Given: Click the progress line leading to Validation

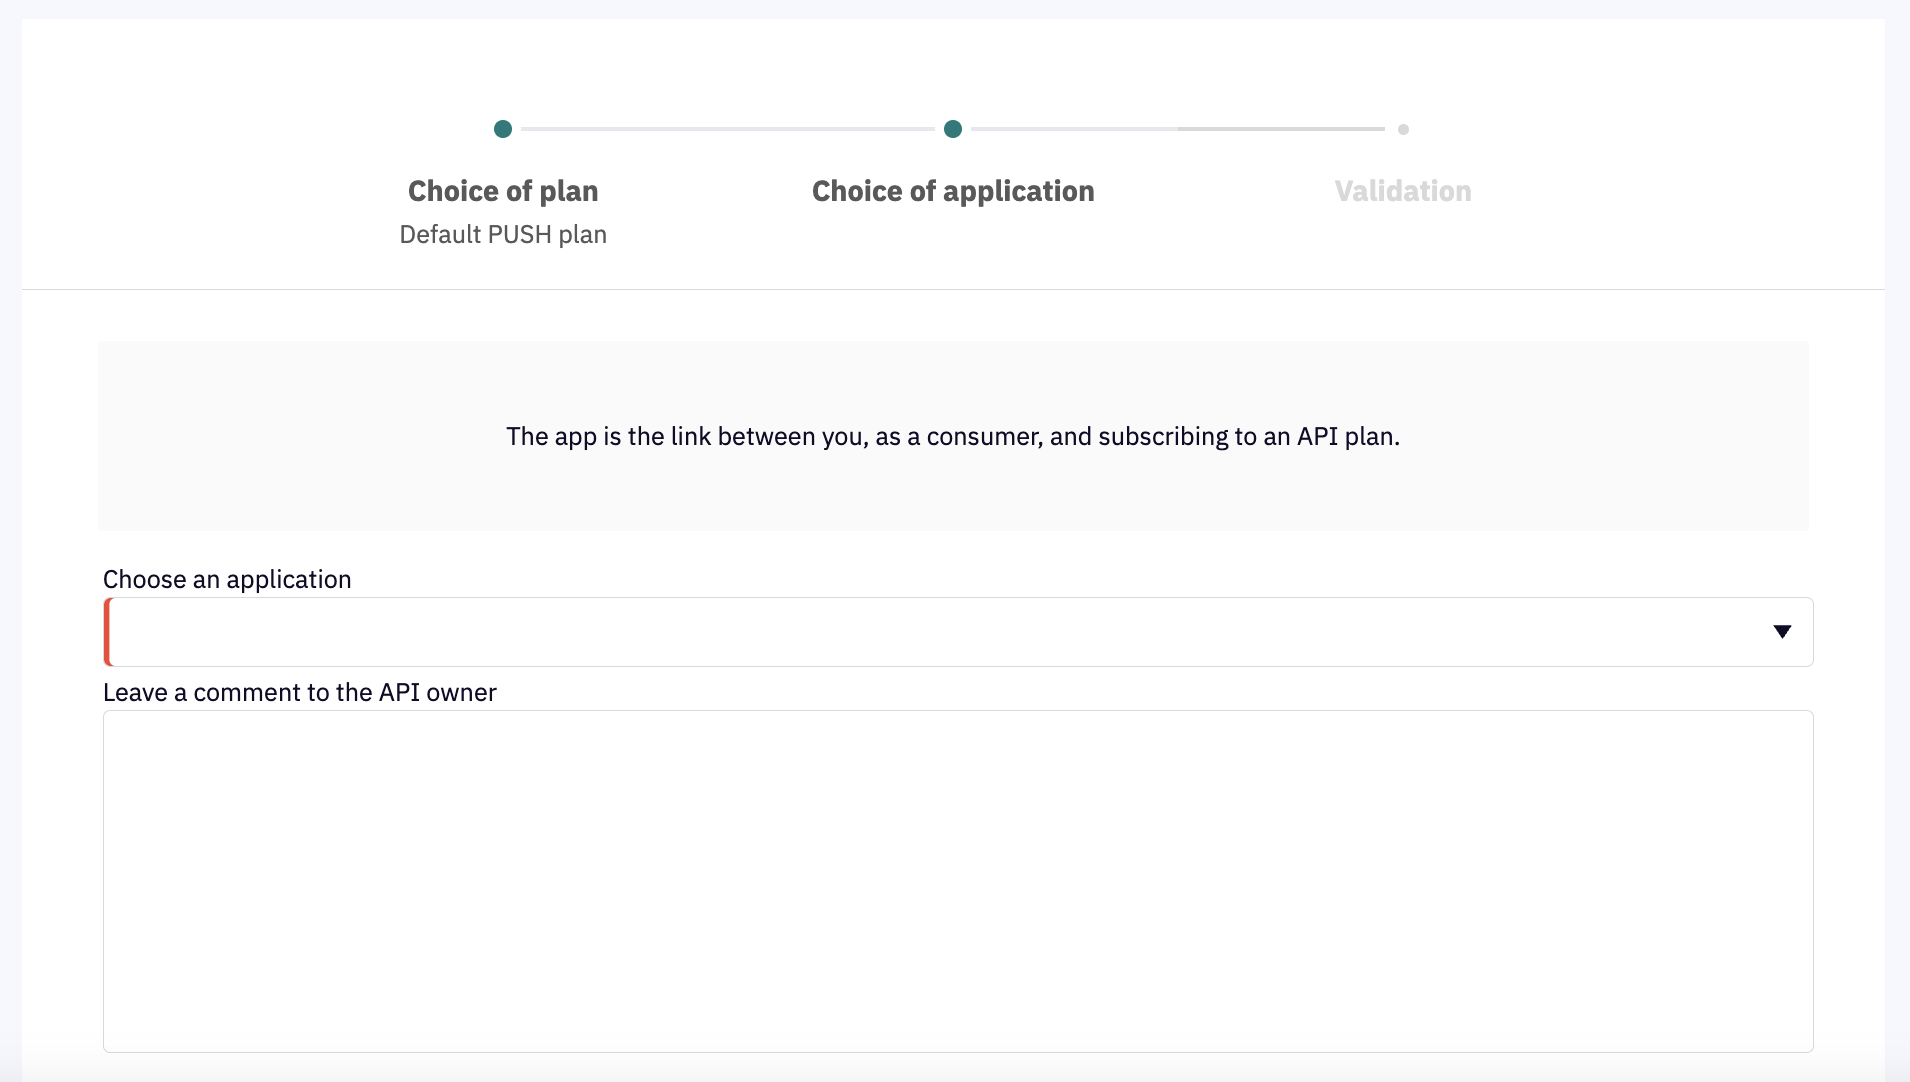Looking at the screenshot, I should 1178,129.
